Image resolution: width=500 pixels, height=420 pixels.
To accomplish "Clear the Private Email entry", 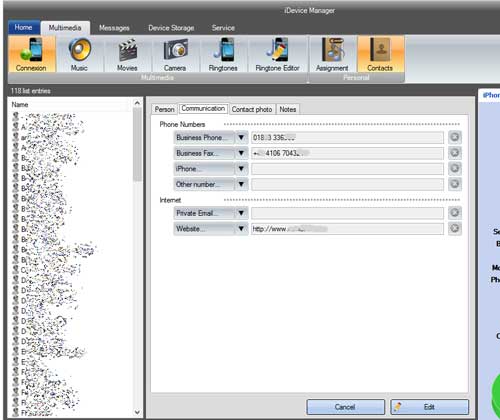I will (455, 213).
